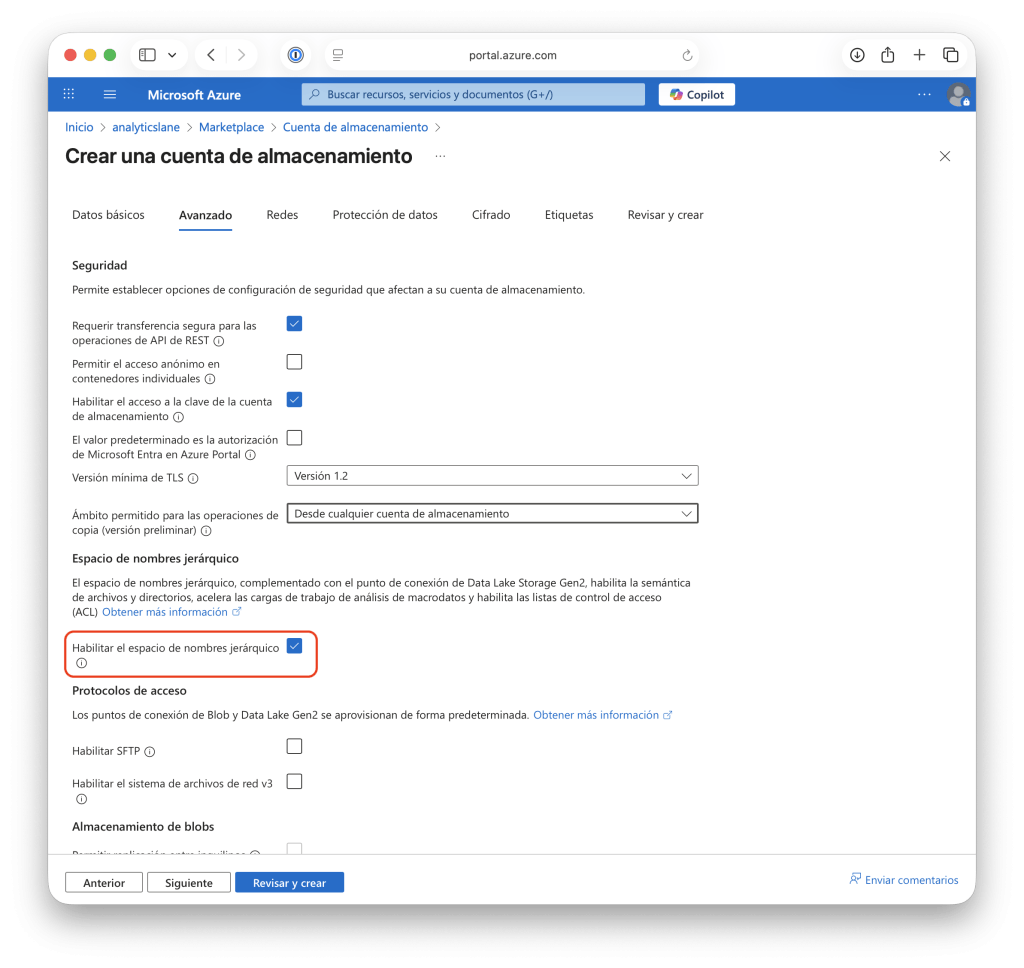This screenshot has width=1024, height=968.
Task: Open the user account avatar
Action: (957, 94)
